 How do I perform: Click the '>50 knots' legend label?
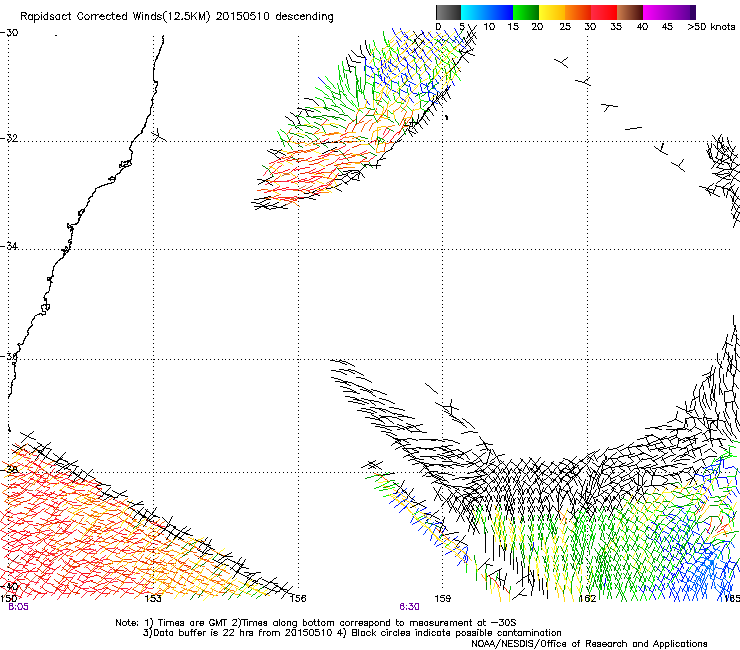click(711, 26)
